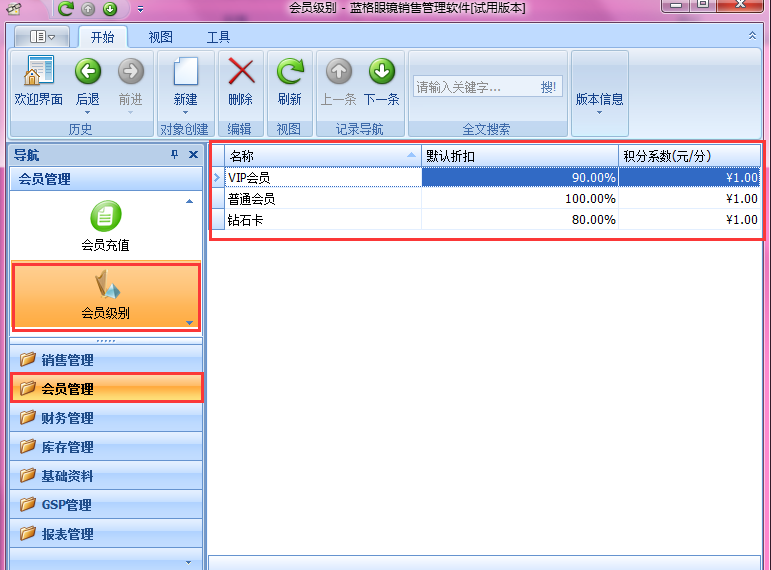Click the 90.00% discount cell
Viewport: 771px width, 570px height.
pyautogui.click(x=520, y=177)
